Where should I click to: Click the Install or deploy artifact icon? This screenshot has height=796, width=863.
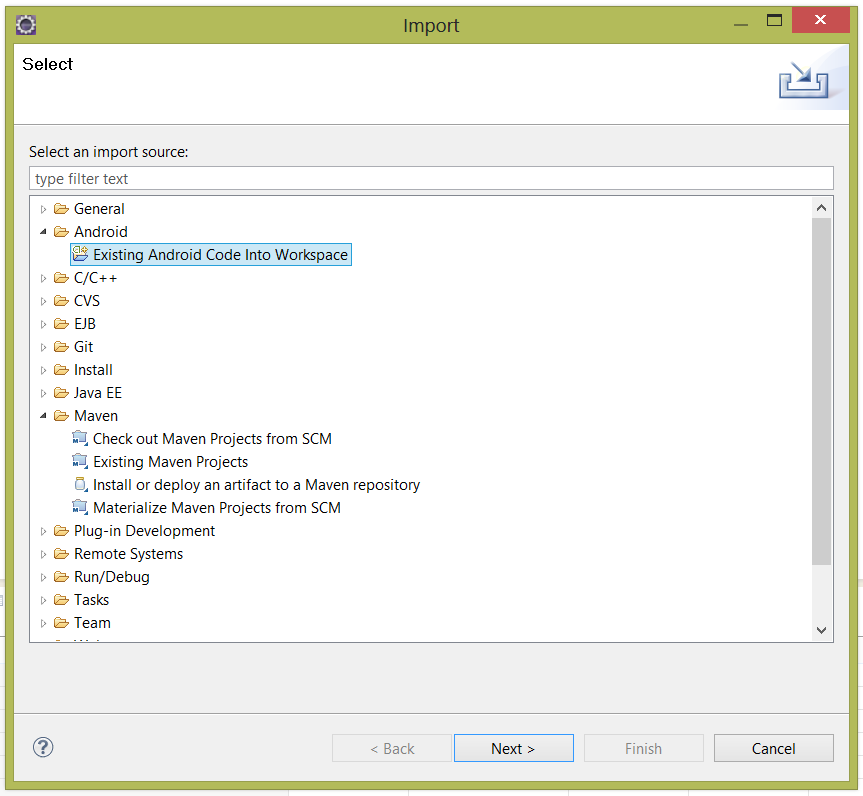pyautogui.click(x=80, y=485)
